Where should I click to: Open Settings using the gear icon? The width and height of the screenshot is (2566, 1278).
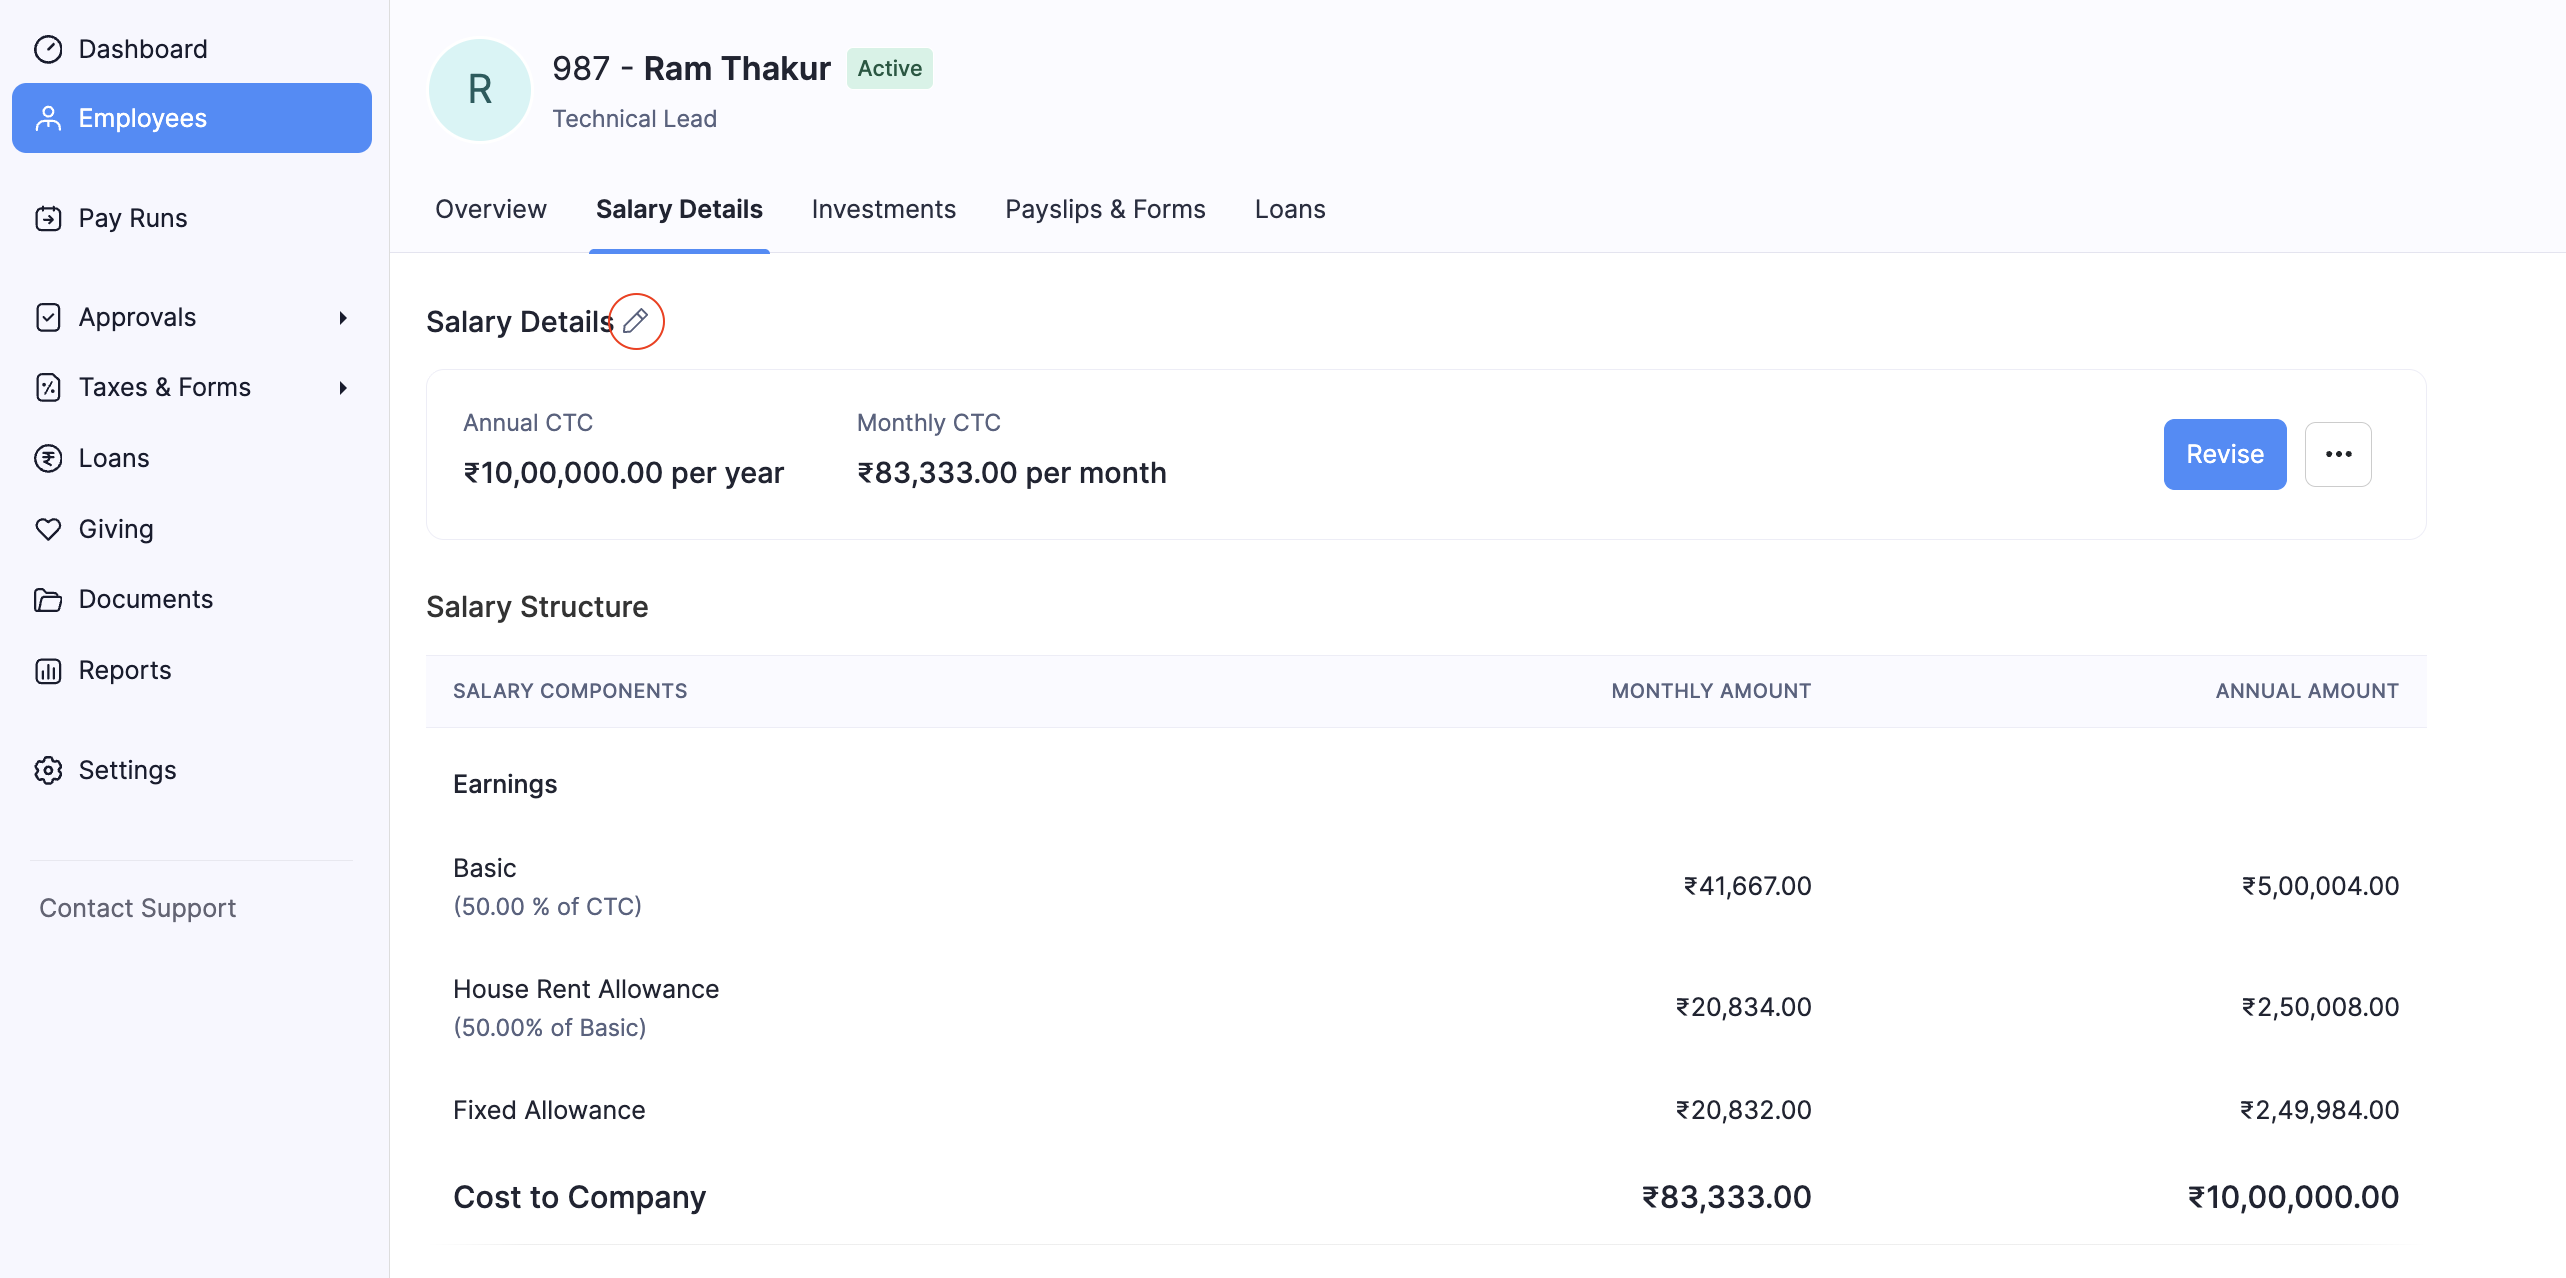pos(49,770)
